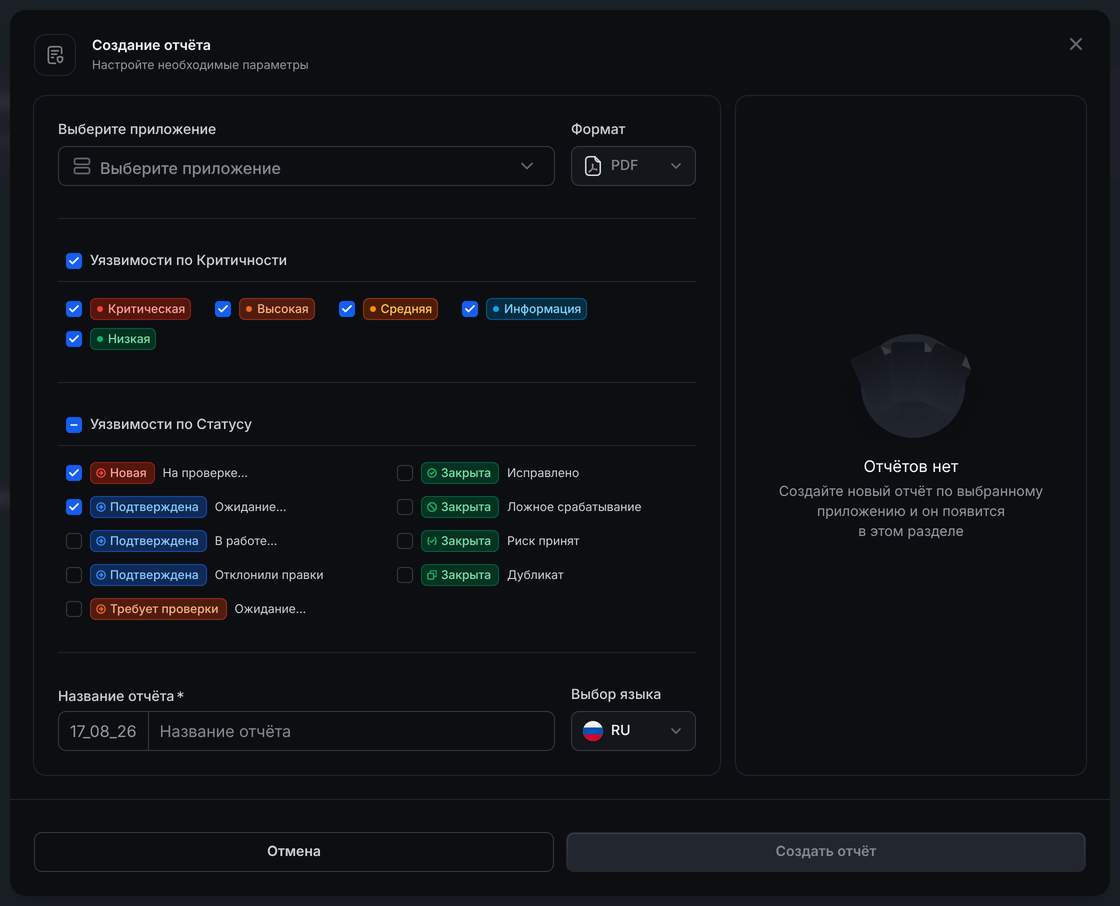Viewport: 1120px width, 906px height.
Task: Click the Отмена button
Action: [x=294, y=852]
